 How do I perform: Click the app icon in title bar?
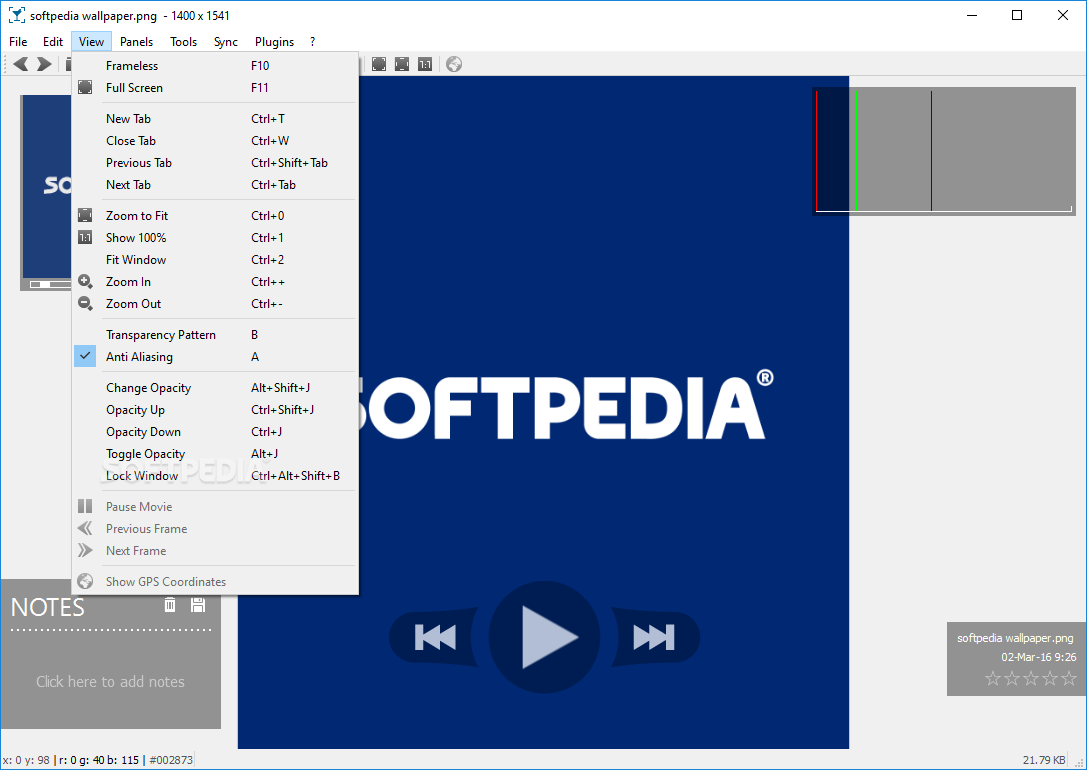coord(17,15)
